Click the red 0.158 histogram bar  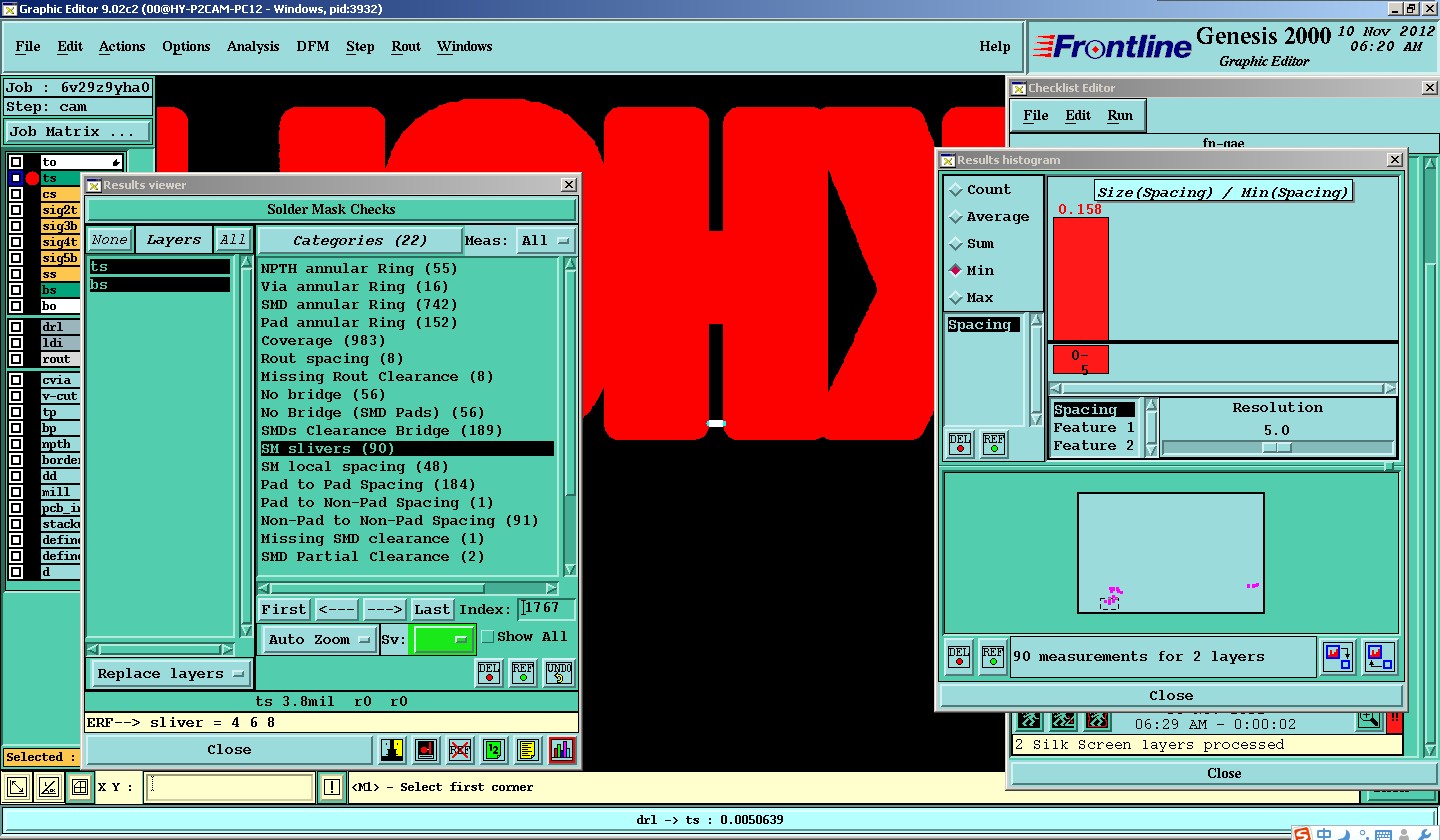coord(1081,278)
